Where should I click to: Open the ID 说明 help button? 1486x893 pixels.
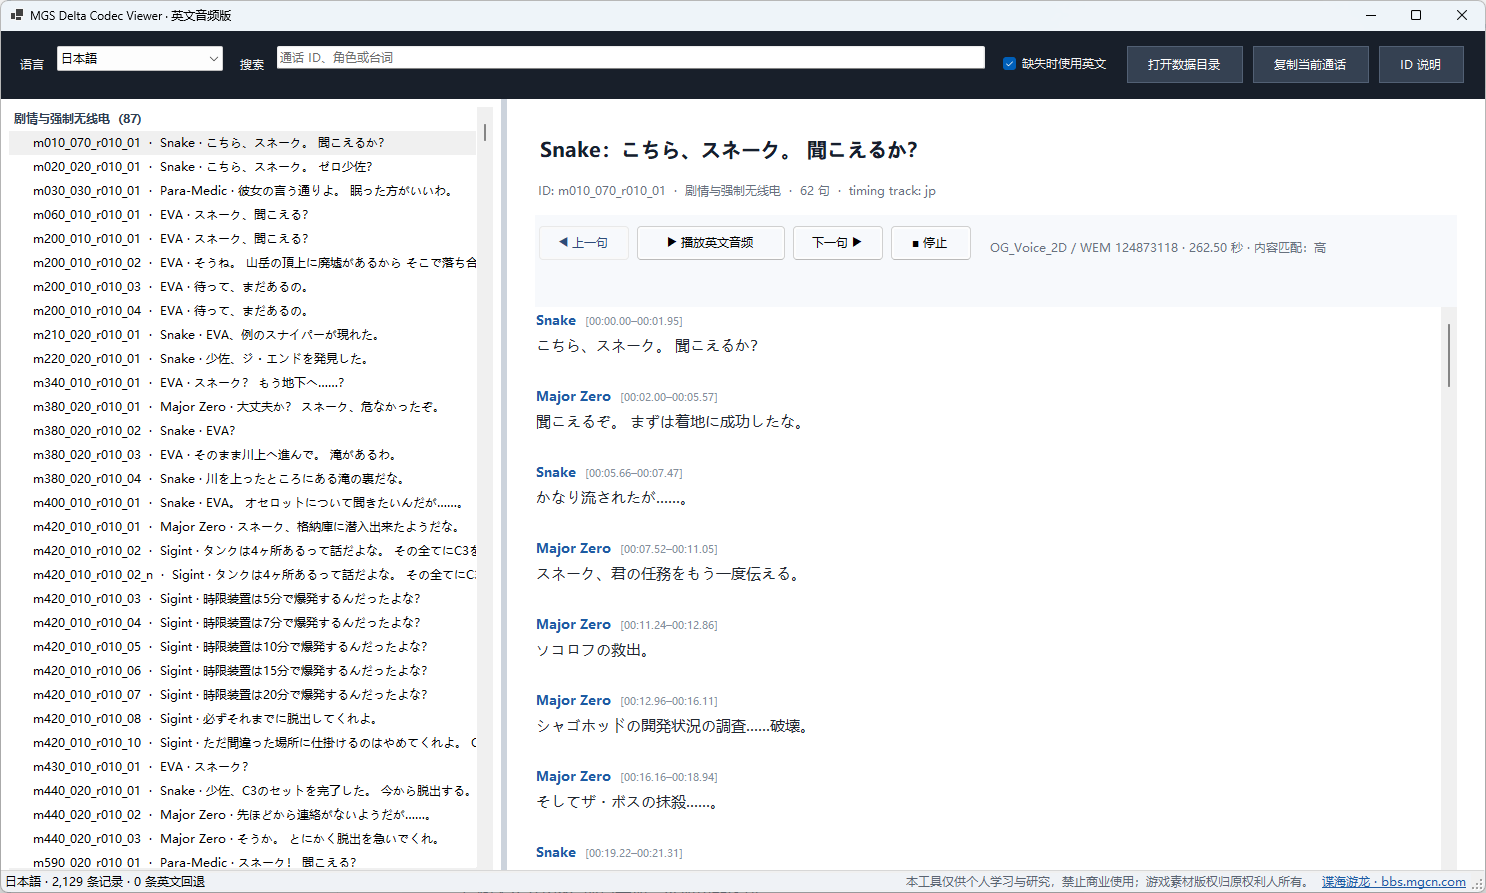tap(1420, 64)
